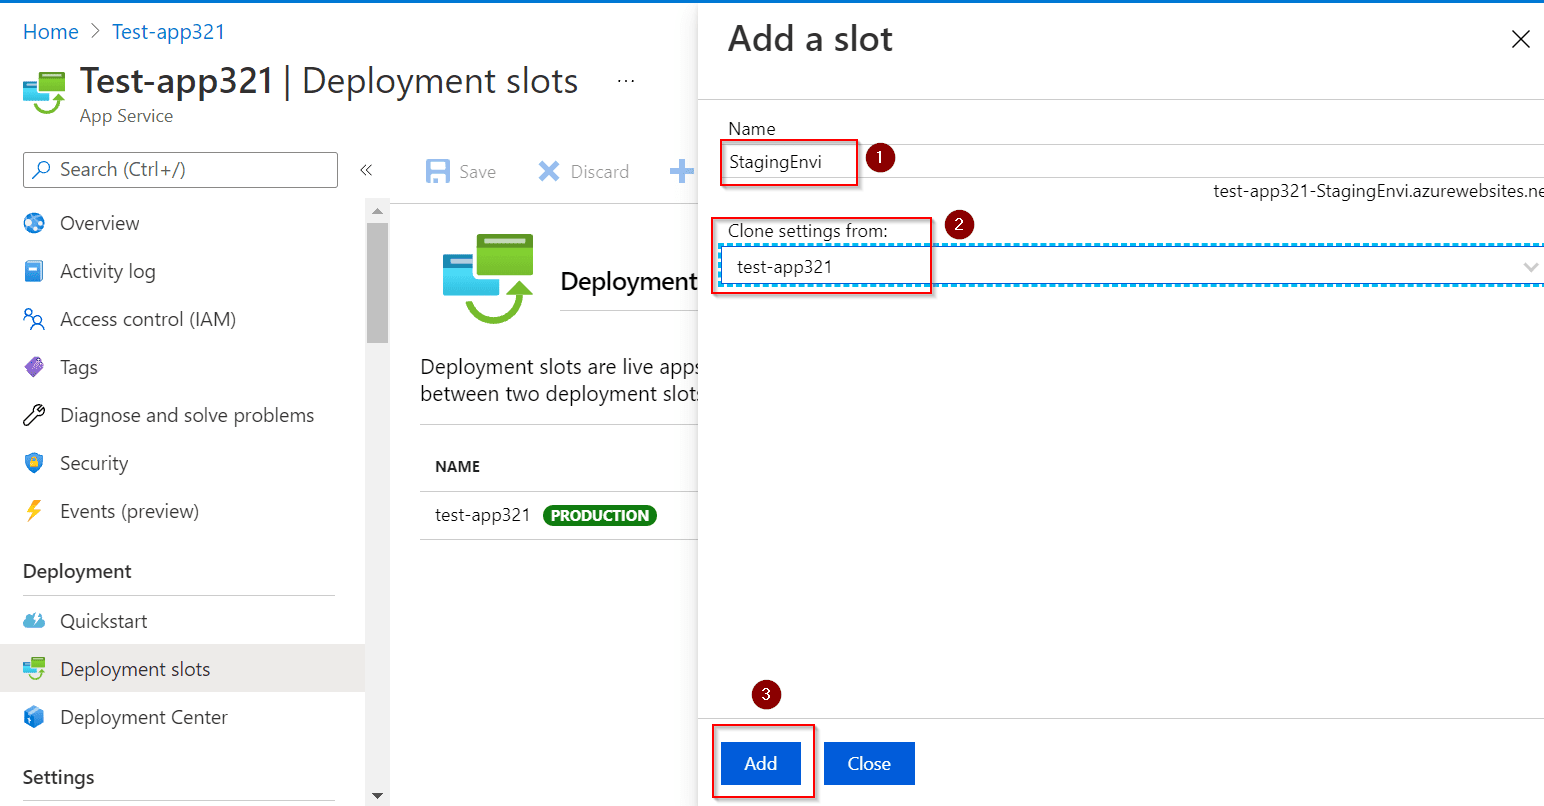Select Deployment slots in the sidebar

(135, 669)
